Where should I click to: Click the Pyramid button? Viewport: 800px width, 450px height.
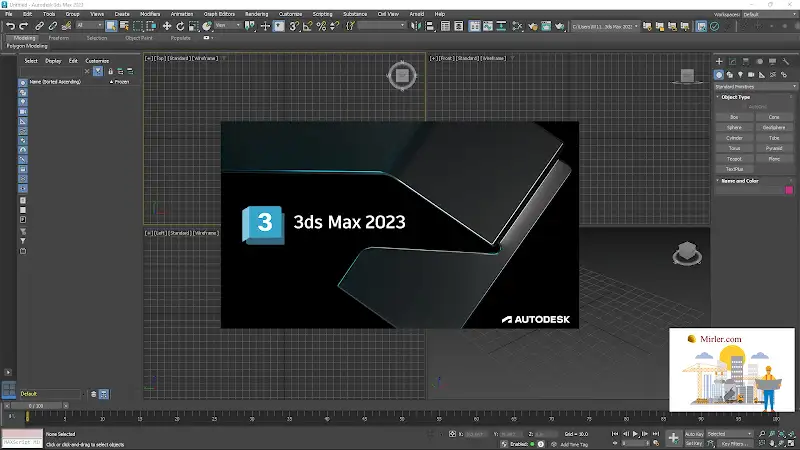click(774, 148)
